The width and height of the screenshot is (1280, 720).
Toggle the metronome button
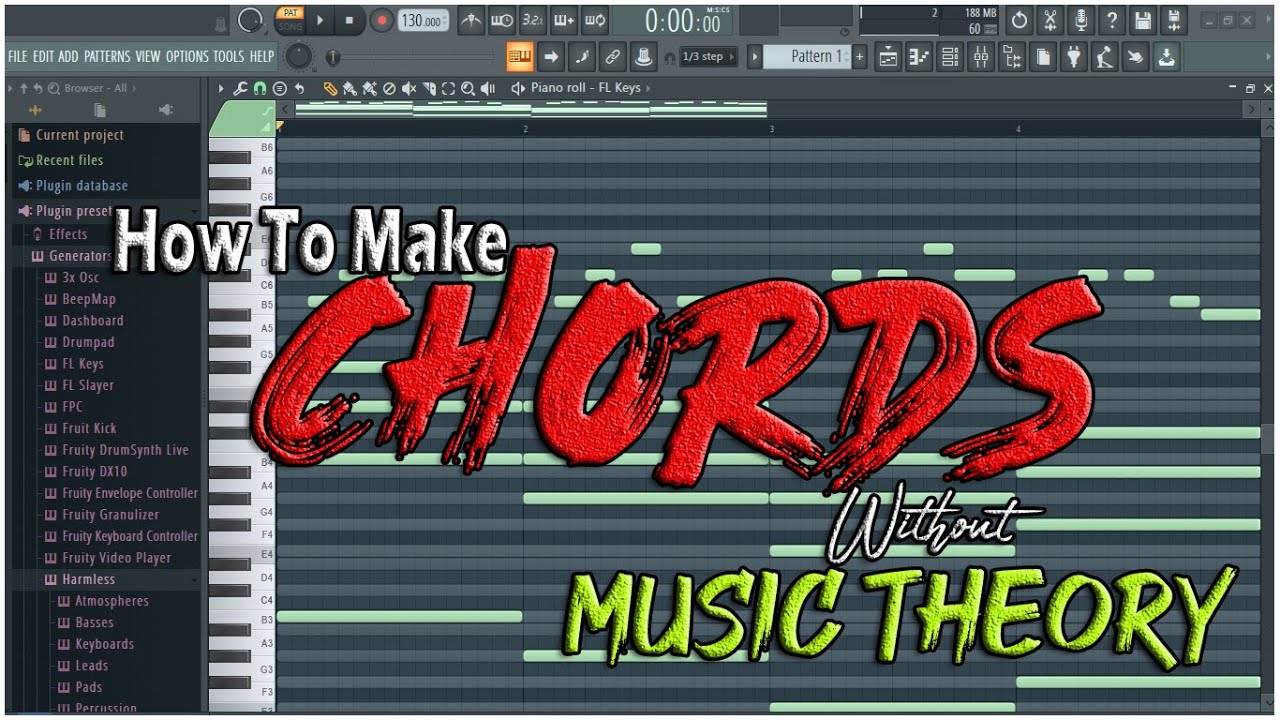(471, 20)
